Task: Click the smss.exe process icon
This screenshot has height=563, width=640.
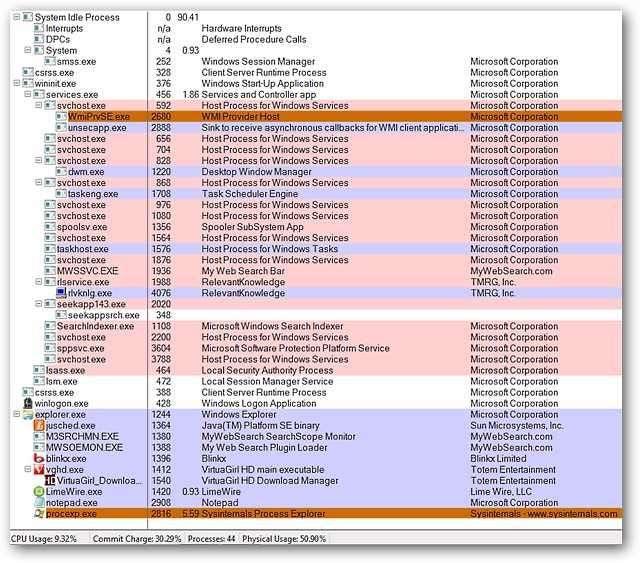Action: point(50,61)
